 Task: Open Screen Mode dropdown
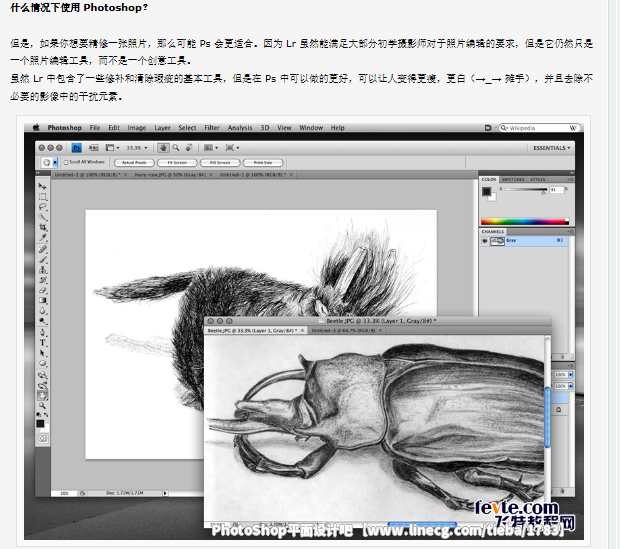coord(232,148)
